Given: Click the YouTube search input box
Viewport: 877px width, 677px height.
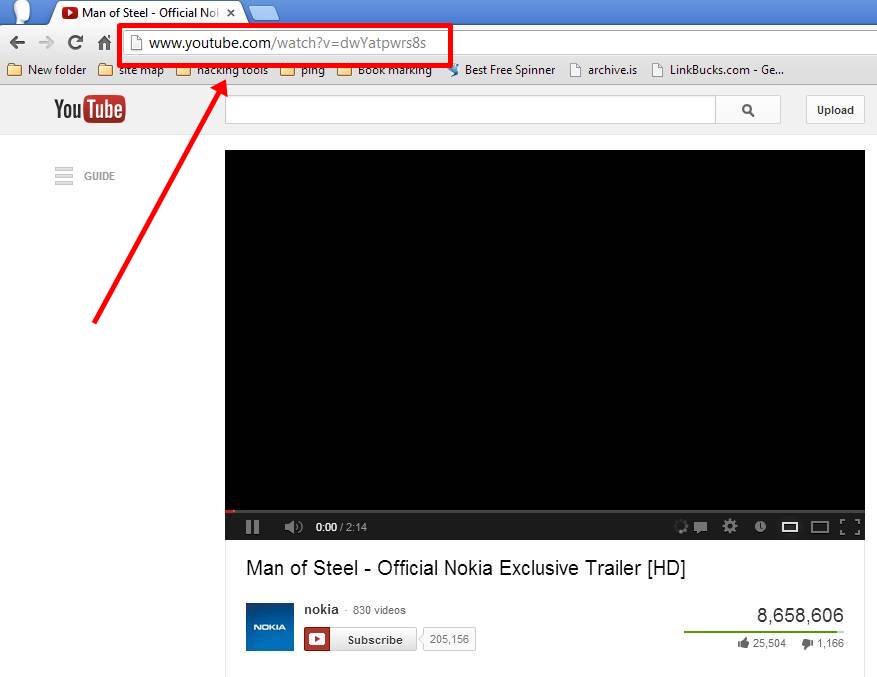Looking at the screenshot, I should (x=470, y=110).
